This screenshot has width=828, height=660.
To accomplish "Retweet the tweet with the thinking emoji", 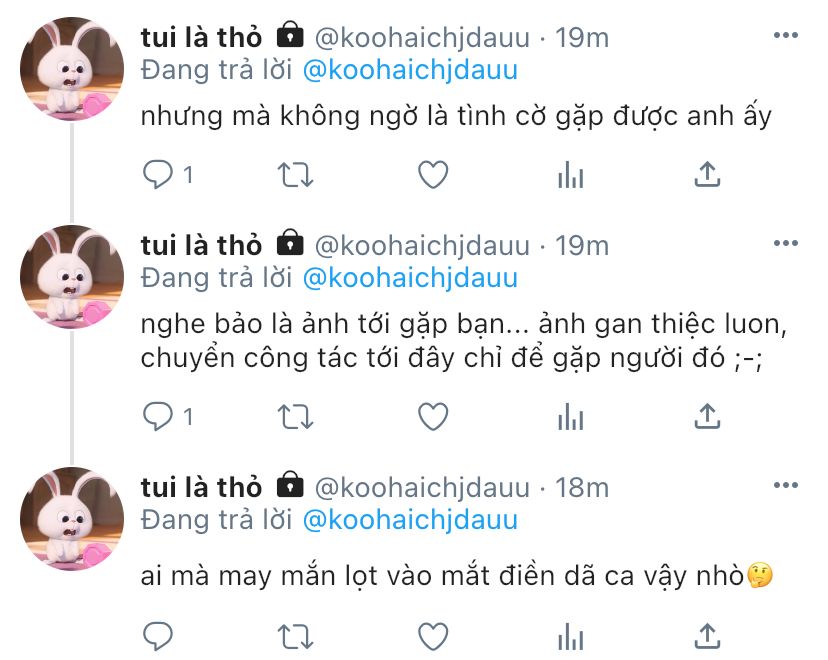I will click(296, 637).
